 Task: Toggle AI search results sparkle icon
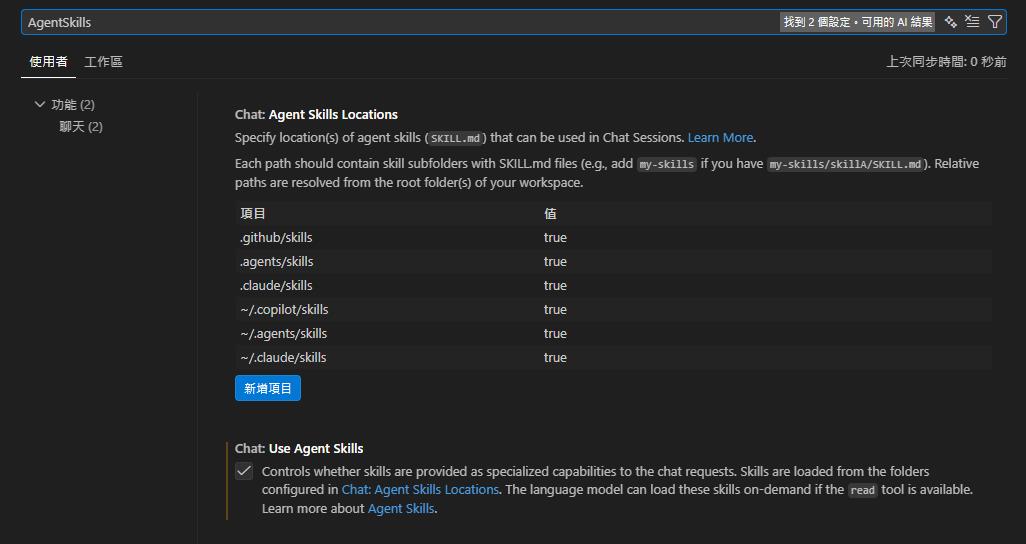[x=950, y=22]
